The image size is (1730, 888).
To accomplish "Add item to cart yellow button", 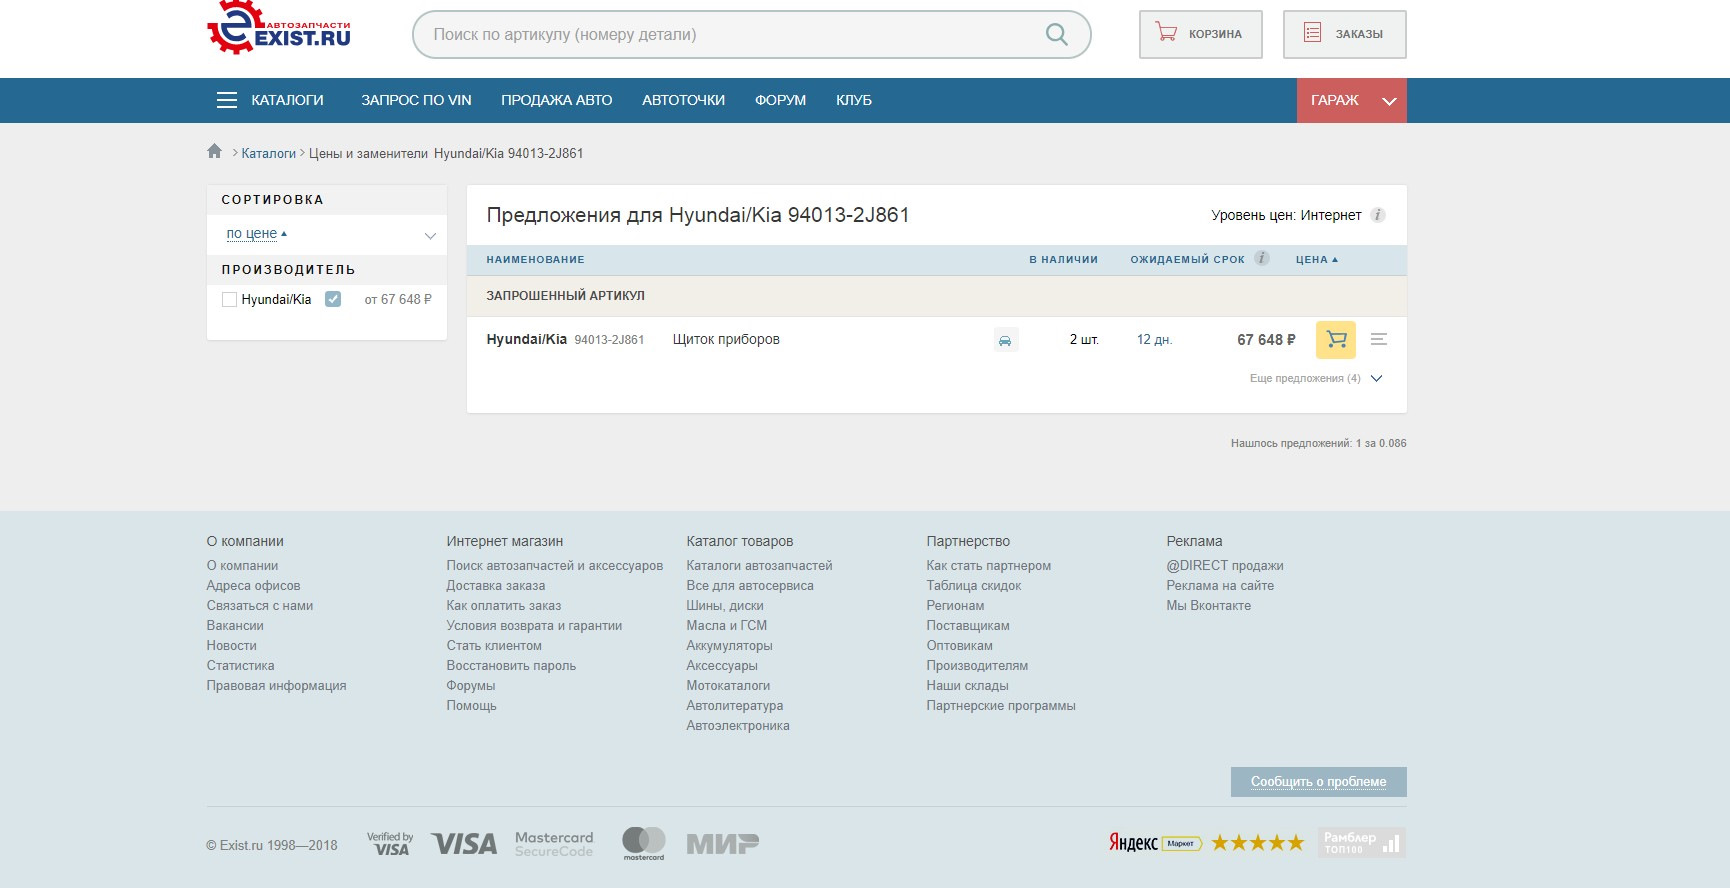I will pyautogui.click(x=1336, y=340).
